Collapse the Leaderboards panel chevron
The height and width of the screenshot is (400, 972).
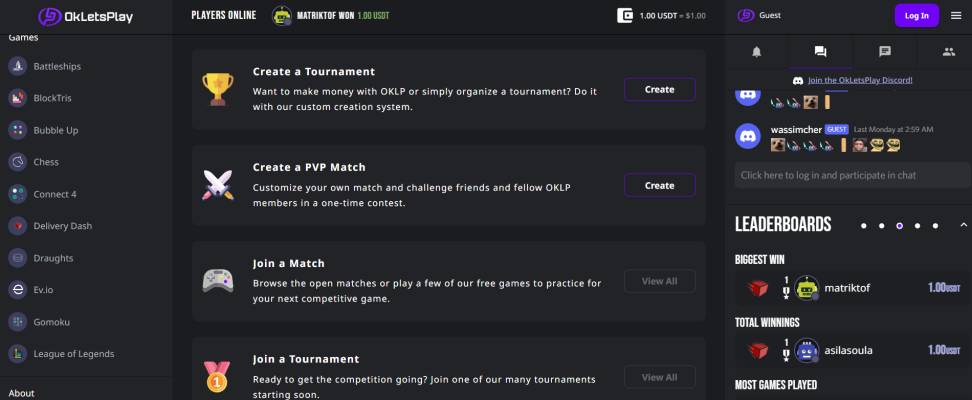point(963,224)
